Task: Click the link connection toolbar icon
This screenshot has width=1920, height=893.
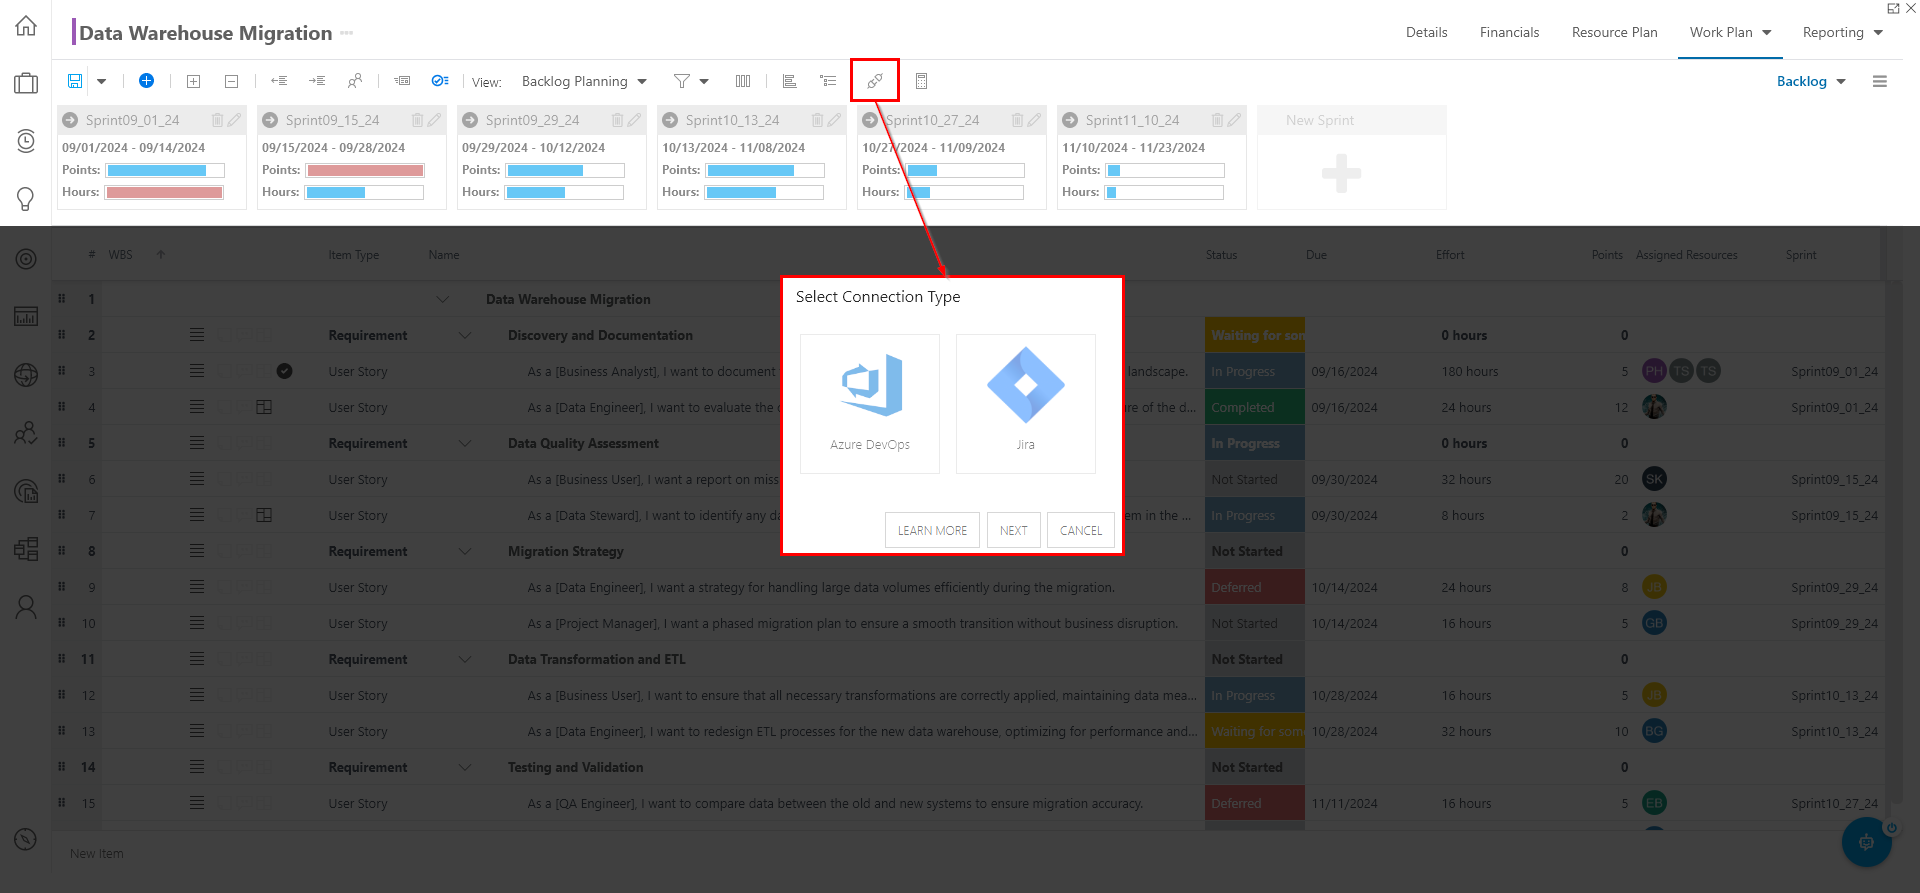Action: tap(875, 81)
